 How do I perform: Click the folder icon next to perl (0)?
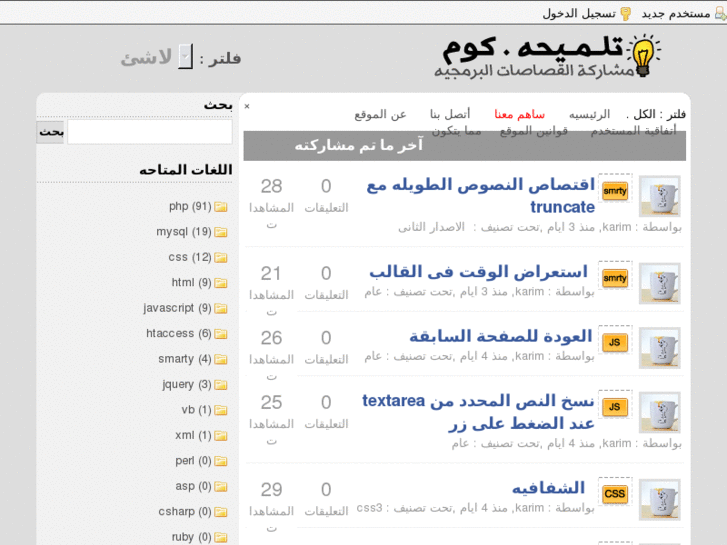point(221,462)
